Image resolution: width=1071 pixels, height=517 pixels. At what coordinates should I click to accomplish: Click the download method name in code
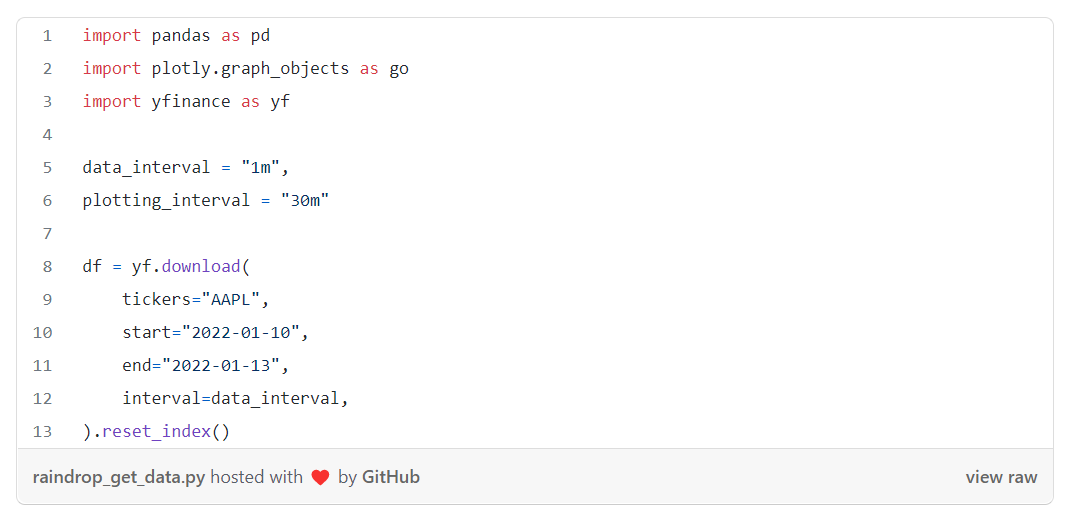point(201,267)
